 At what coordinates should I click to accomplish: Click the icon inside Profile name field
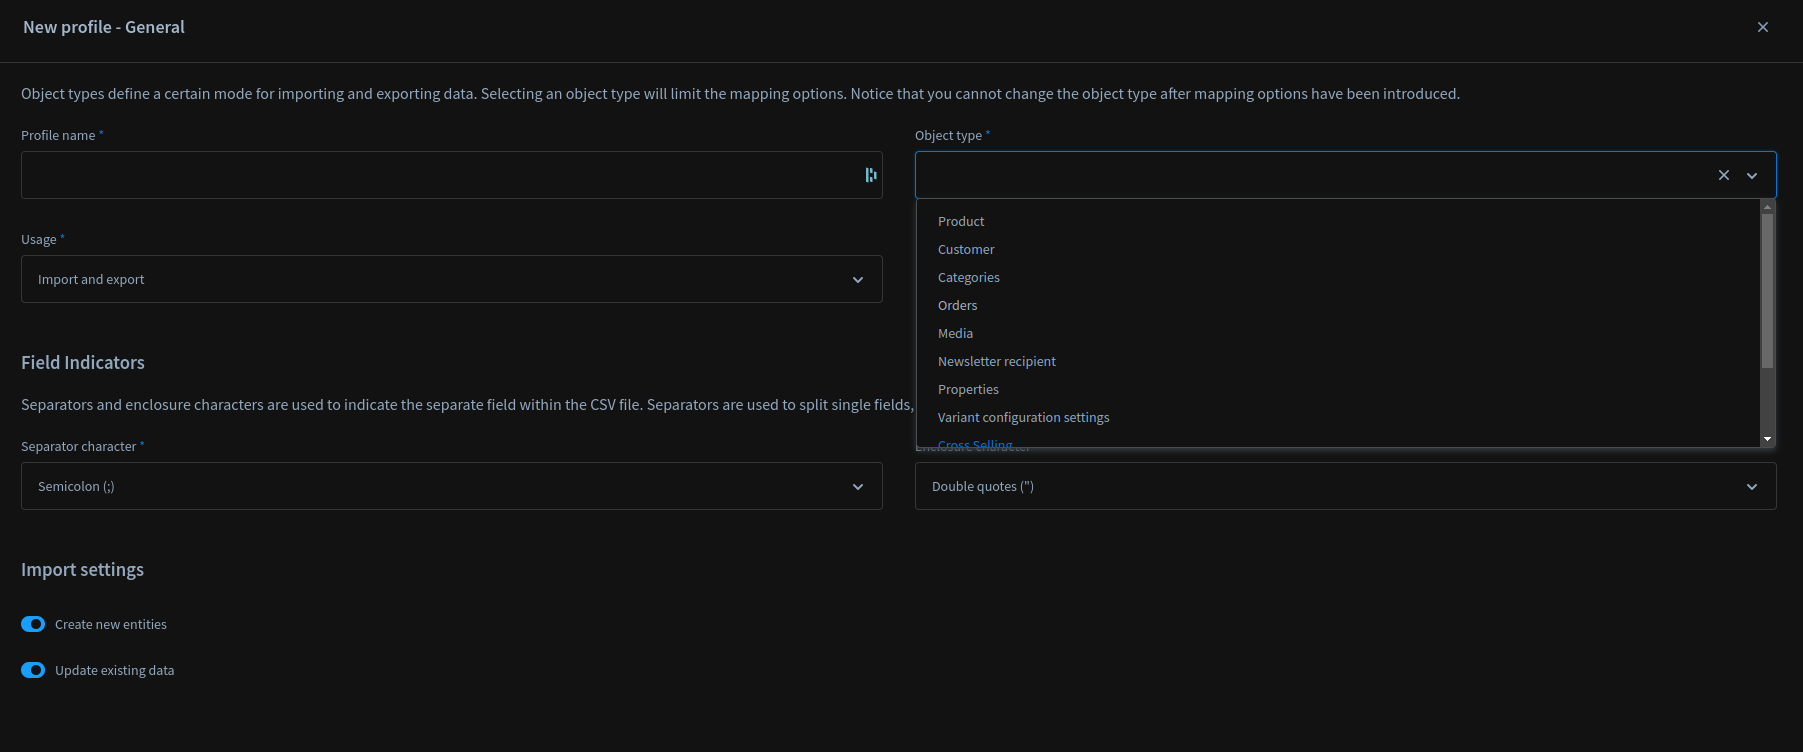871,175
